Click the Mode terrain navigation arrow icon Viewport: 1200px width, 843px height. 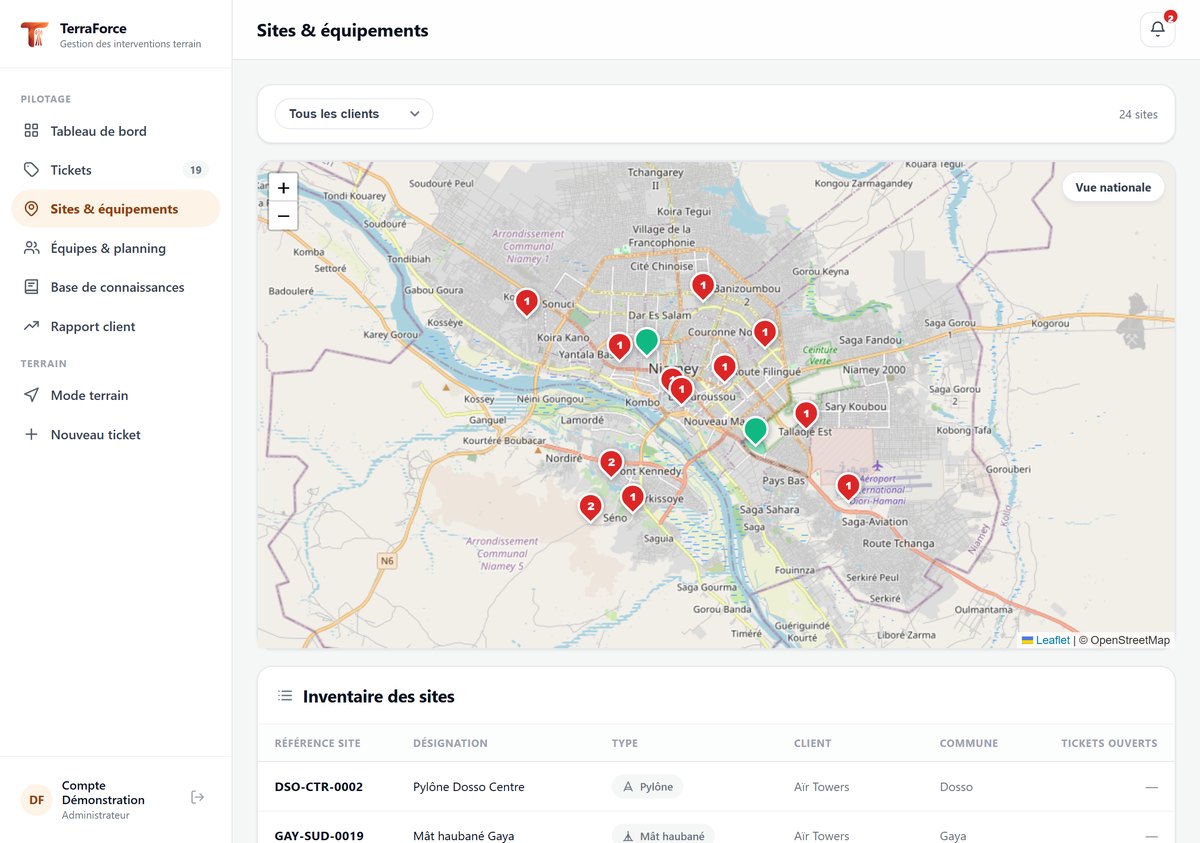click(31, 395)
